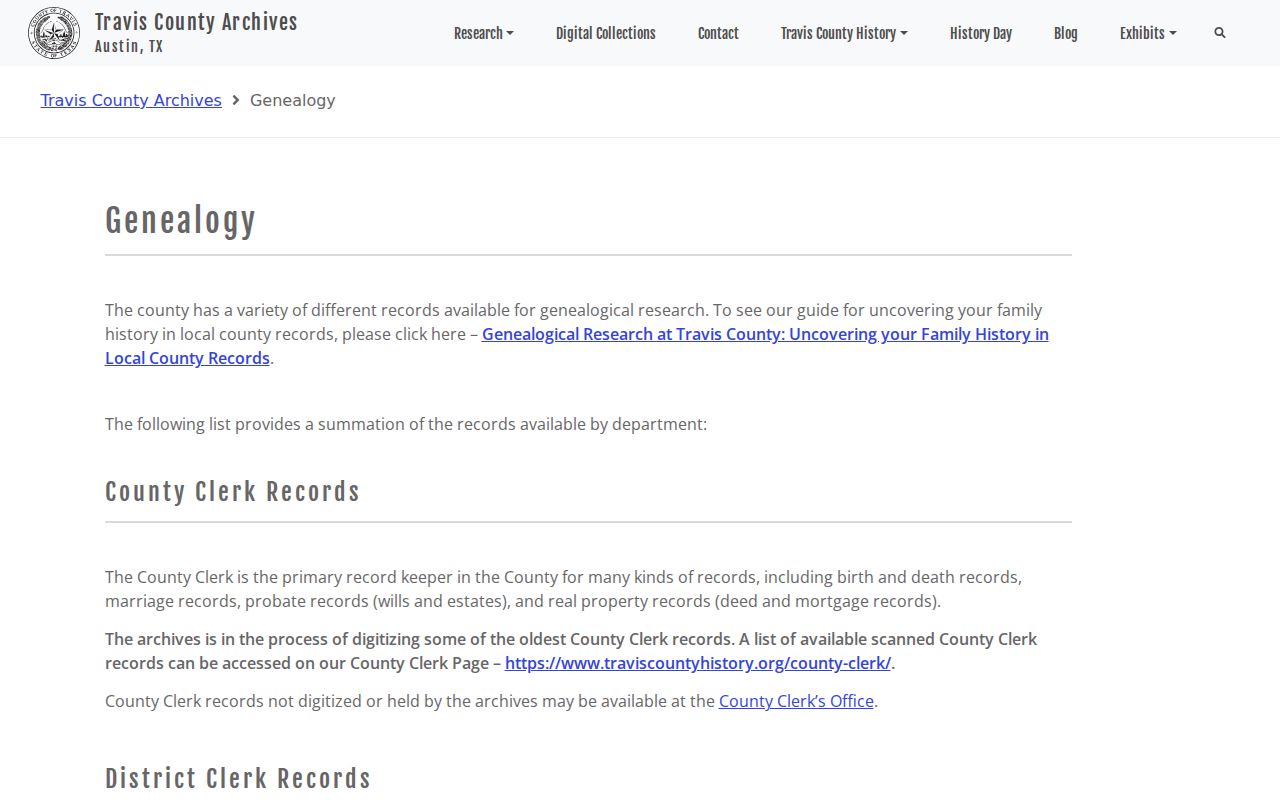Open the History Day page
This screenshot has width=1280, height=800.
[x=981, y=33]
